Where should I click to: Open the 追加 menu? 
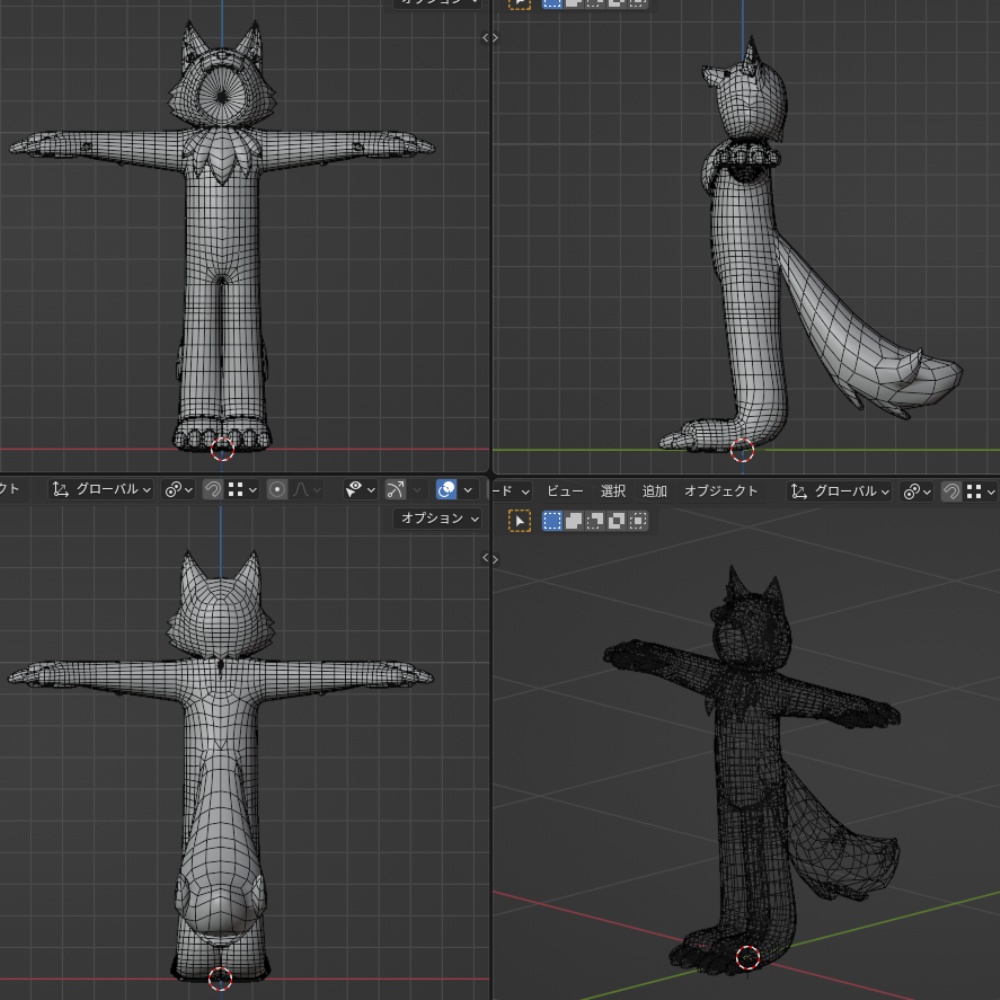(x=654, y=491)
